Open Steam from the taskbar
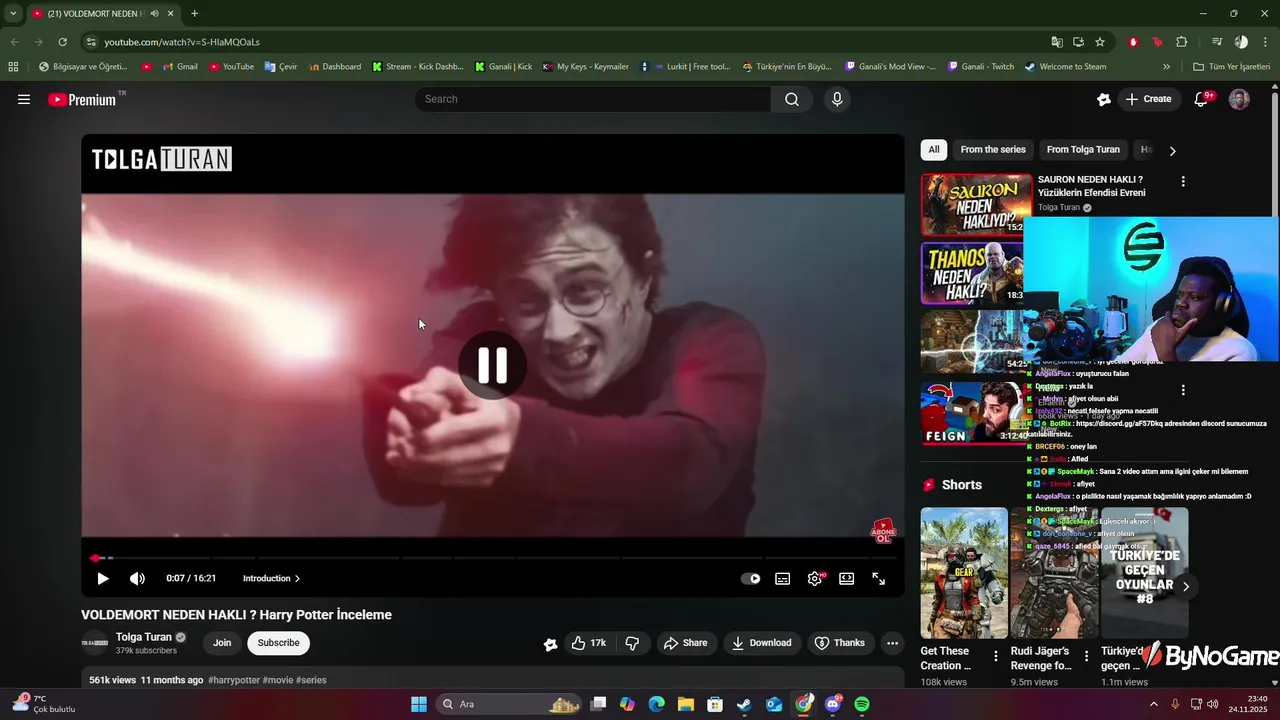The width and height of the screenshot is (1280, 720). pyautogui.click(x=744, y=704)
